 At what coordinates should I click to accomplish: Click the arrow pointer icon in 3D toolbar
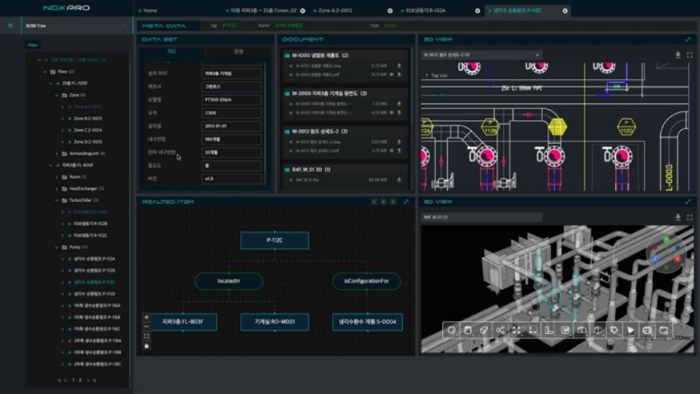[630, 331]
